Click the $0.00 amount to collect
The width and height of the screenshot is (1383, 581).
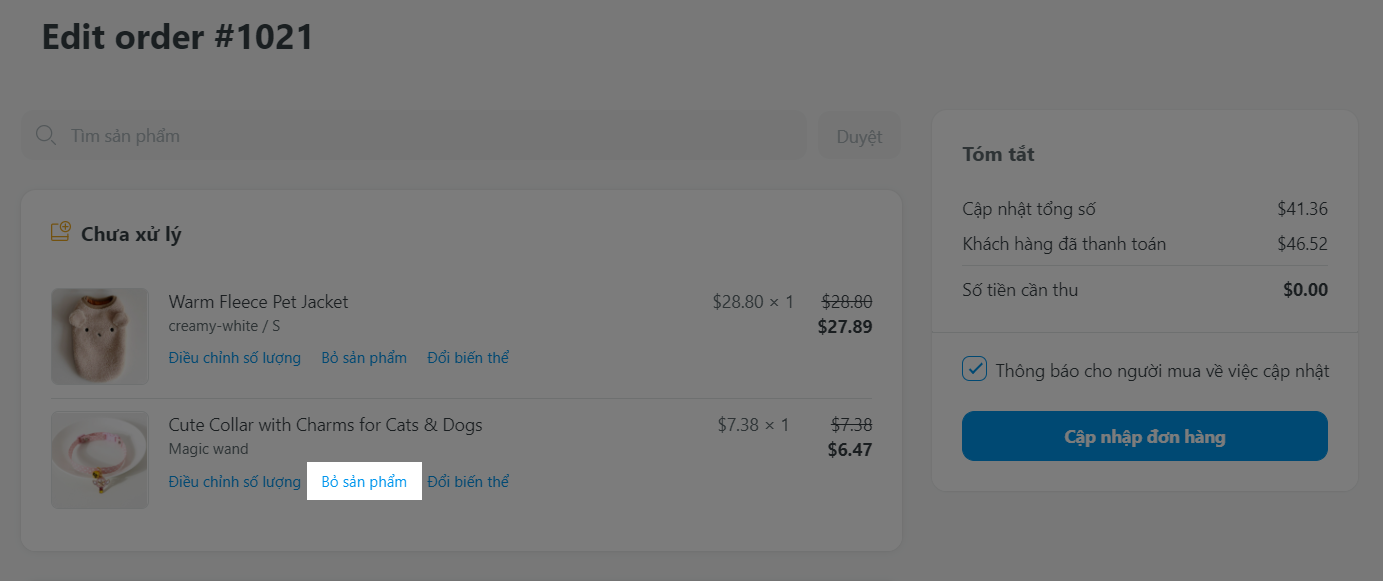(1305, 290)
